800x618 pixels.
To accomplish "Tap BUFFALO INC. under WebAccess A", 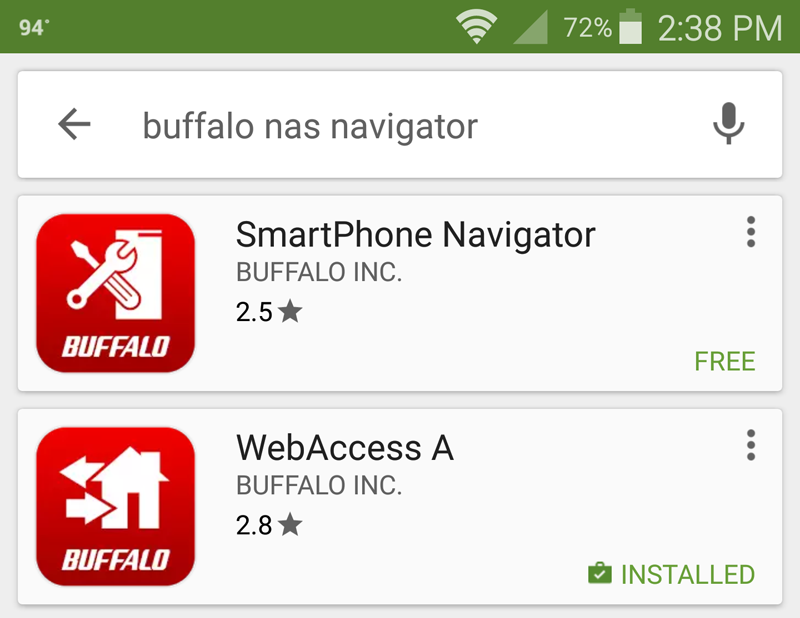I will pos(319,485).
